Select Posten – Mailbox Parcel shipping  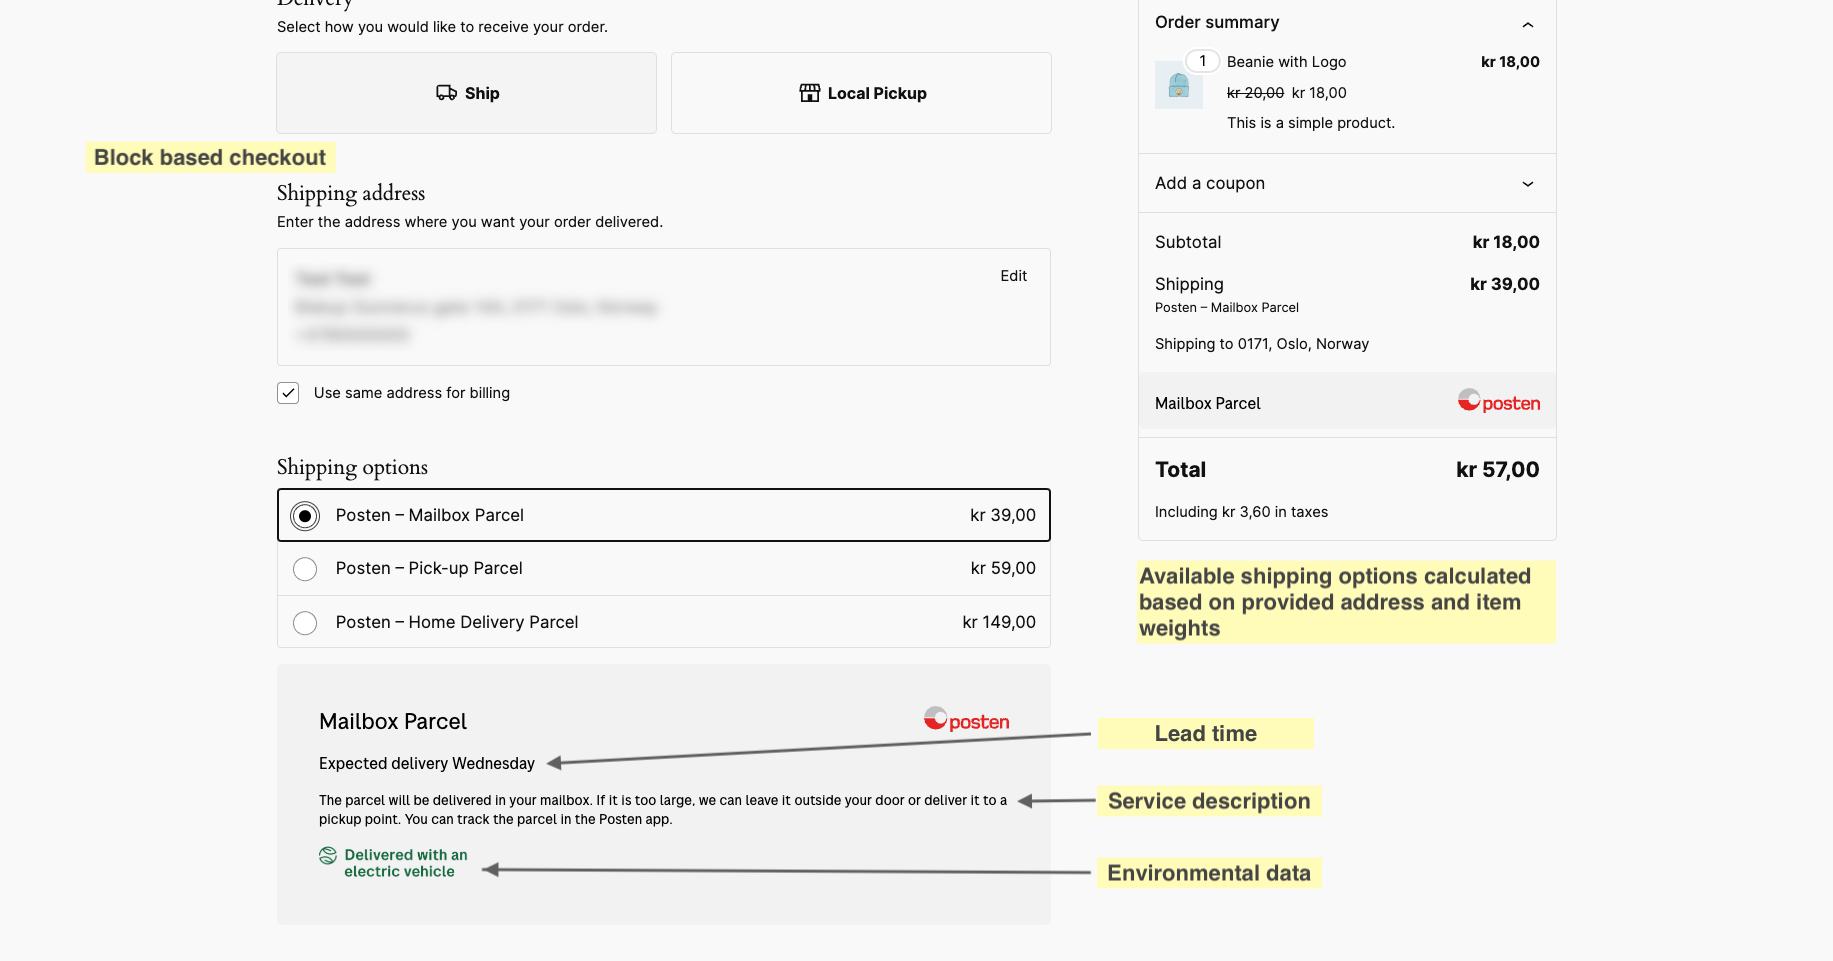(664, 515)
